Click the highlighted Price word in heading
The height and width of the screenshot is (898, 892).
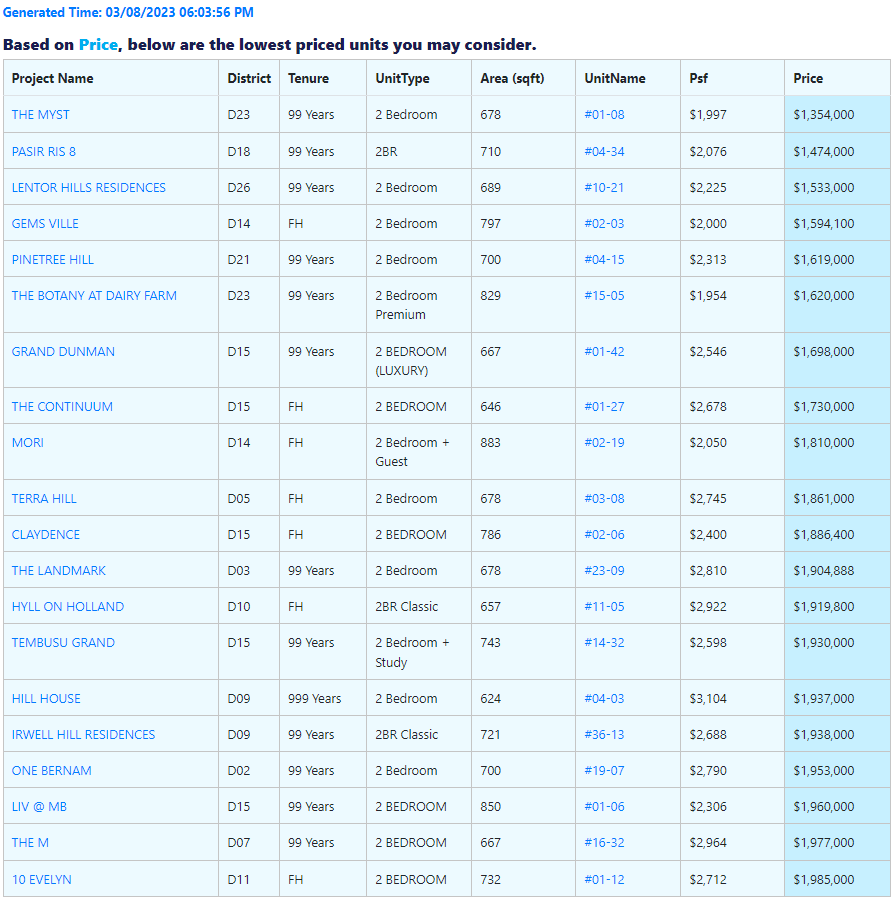(x=98, y=45)
